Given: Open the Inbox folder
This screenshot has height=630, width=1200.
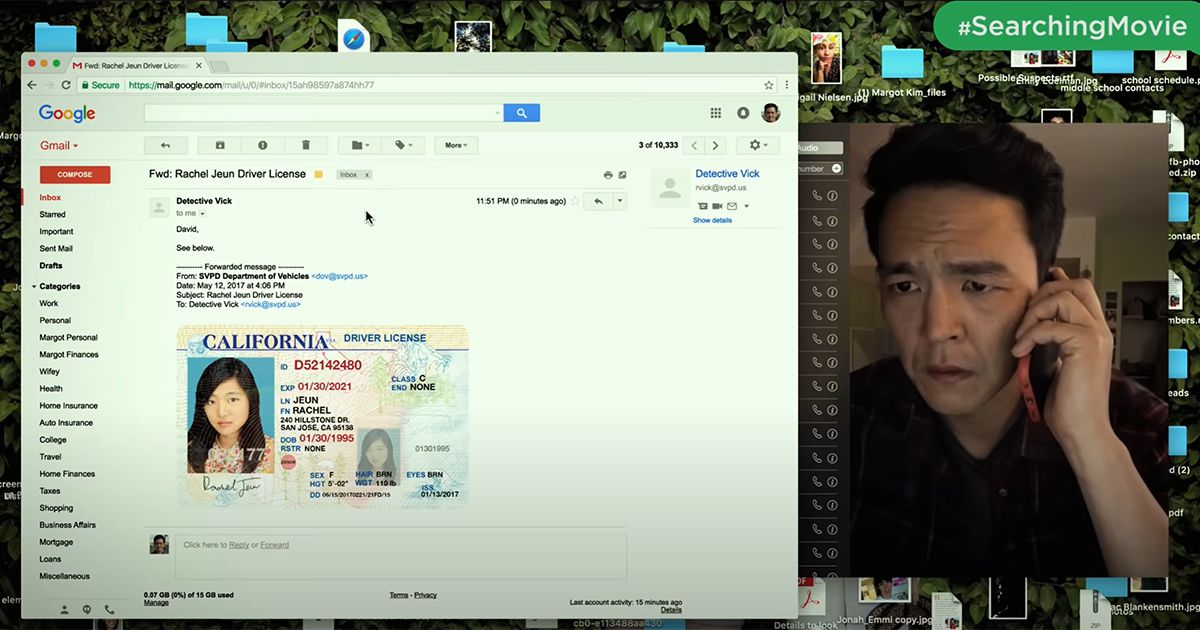Looking at the screenshot, I should pyautogui.click(x=50, y=197).
